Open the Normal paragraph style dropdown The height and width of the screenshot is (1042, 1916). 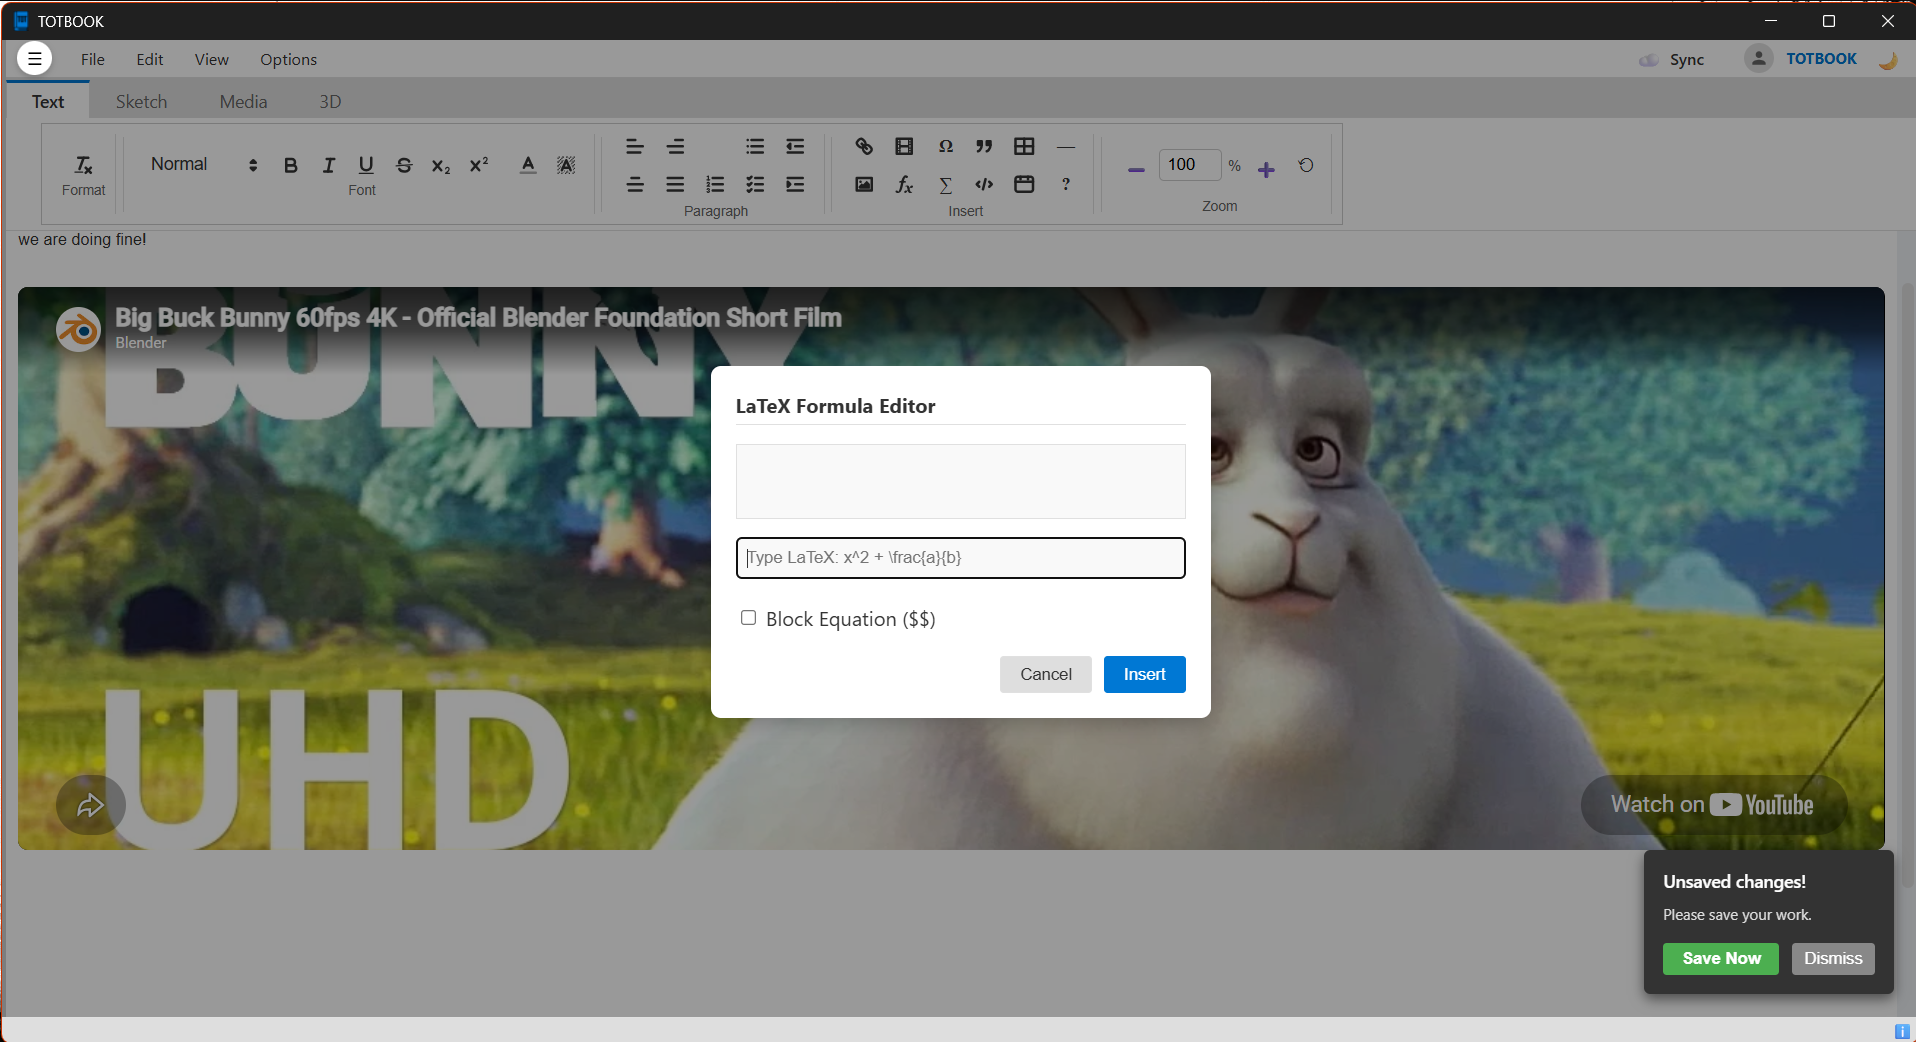tap(204, 164)
